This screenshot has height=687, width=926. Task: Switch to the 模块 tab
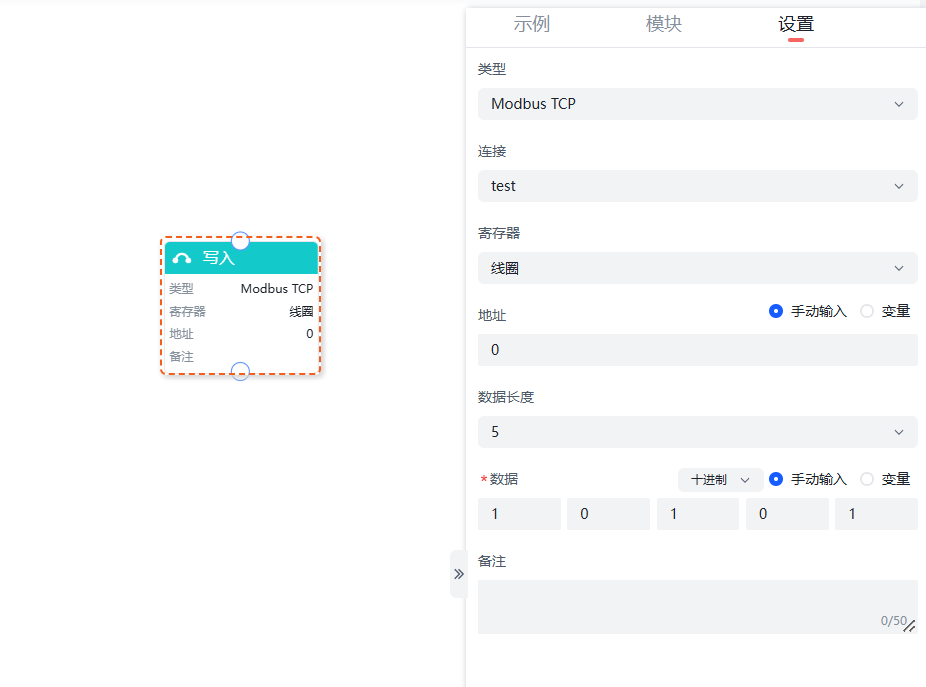(664, 25)
